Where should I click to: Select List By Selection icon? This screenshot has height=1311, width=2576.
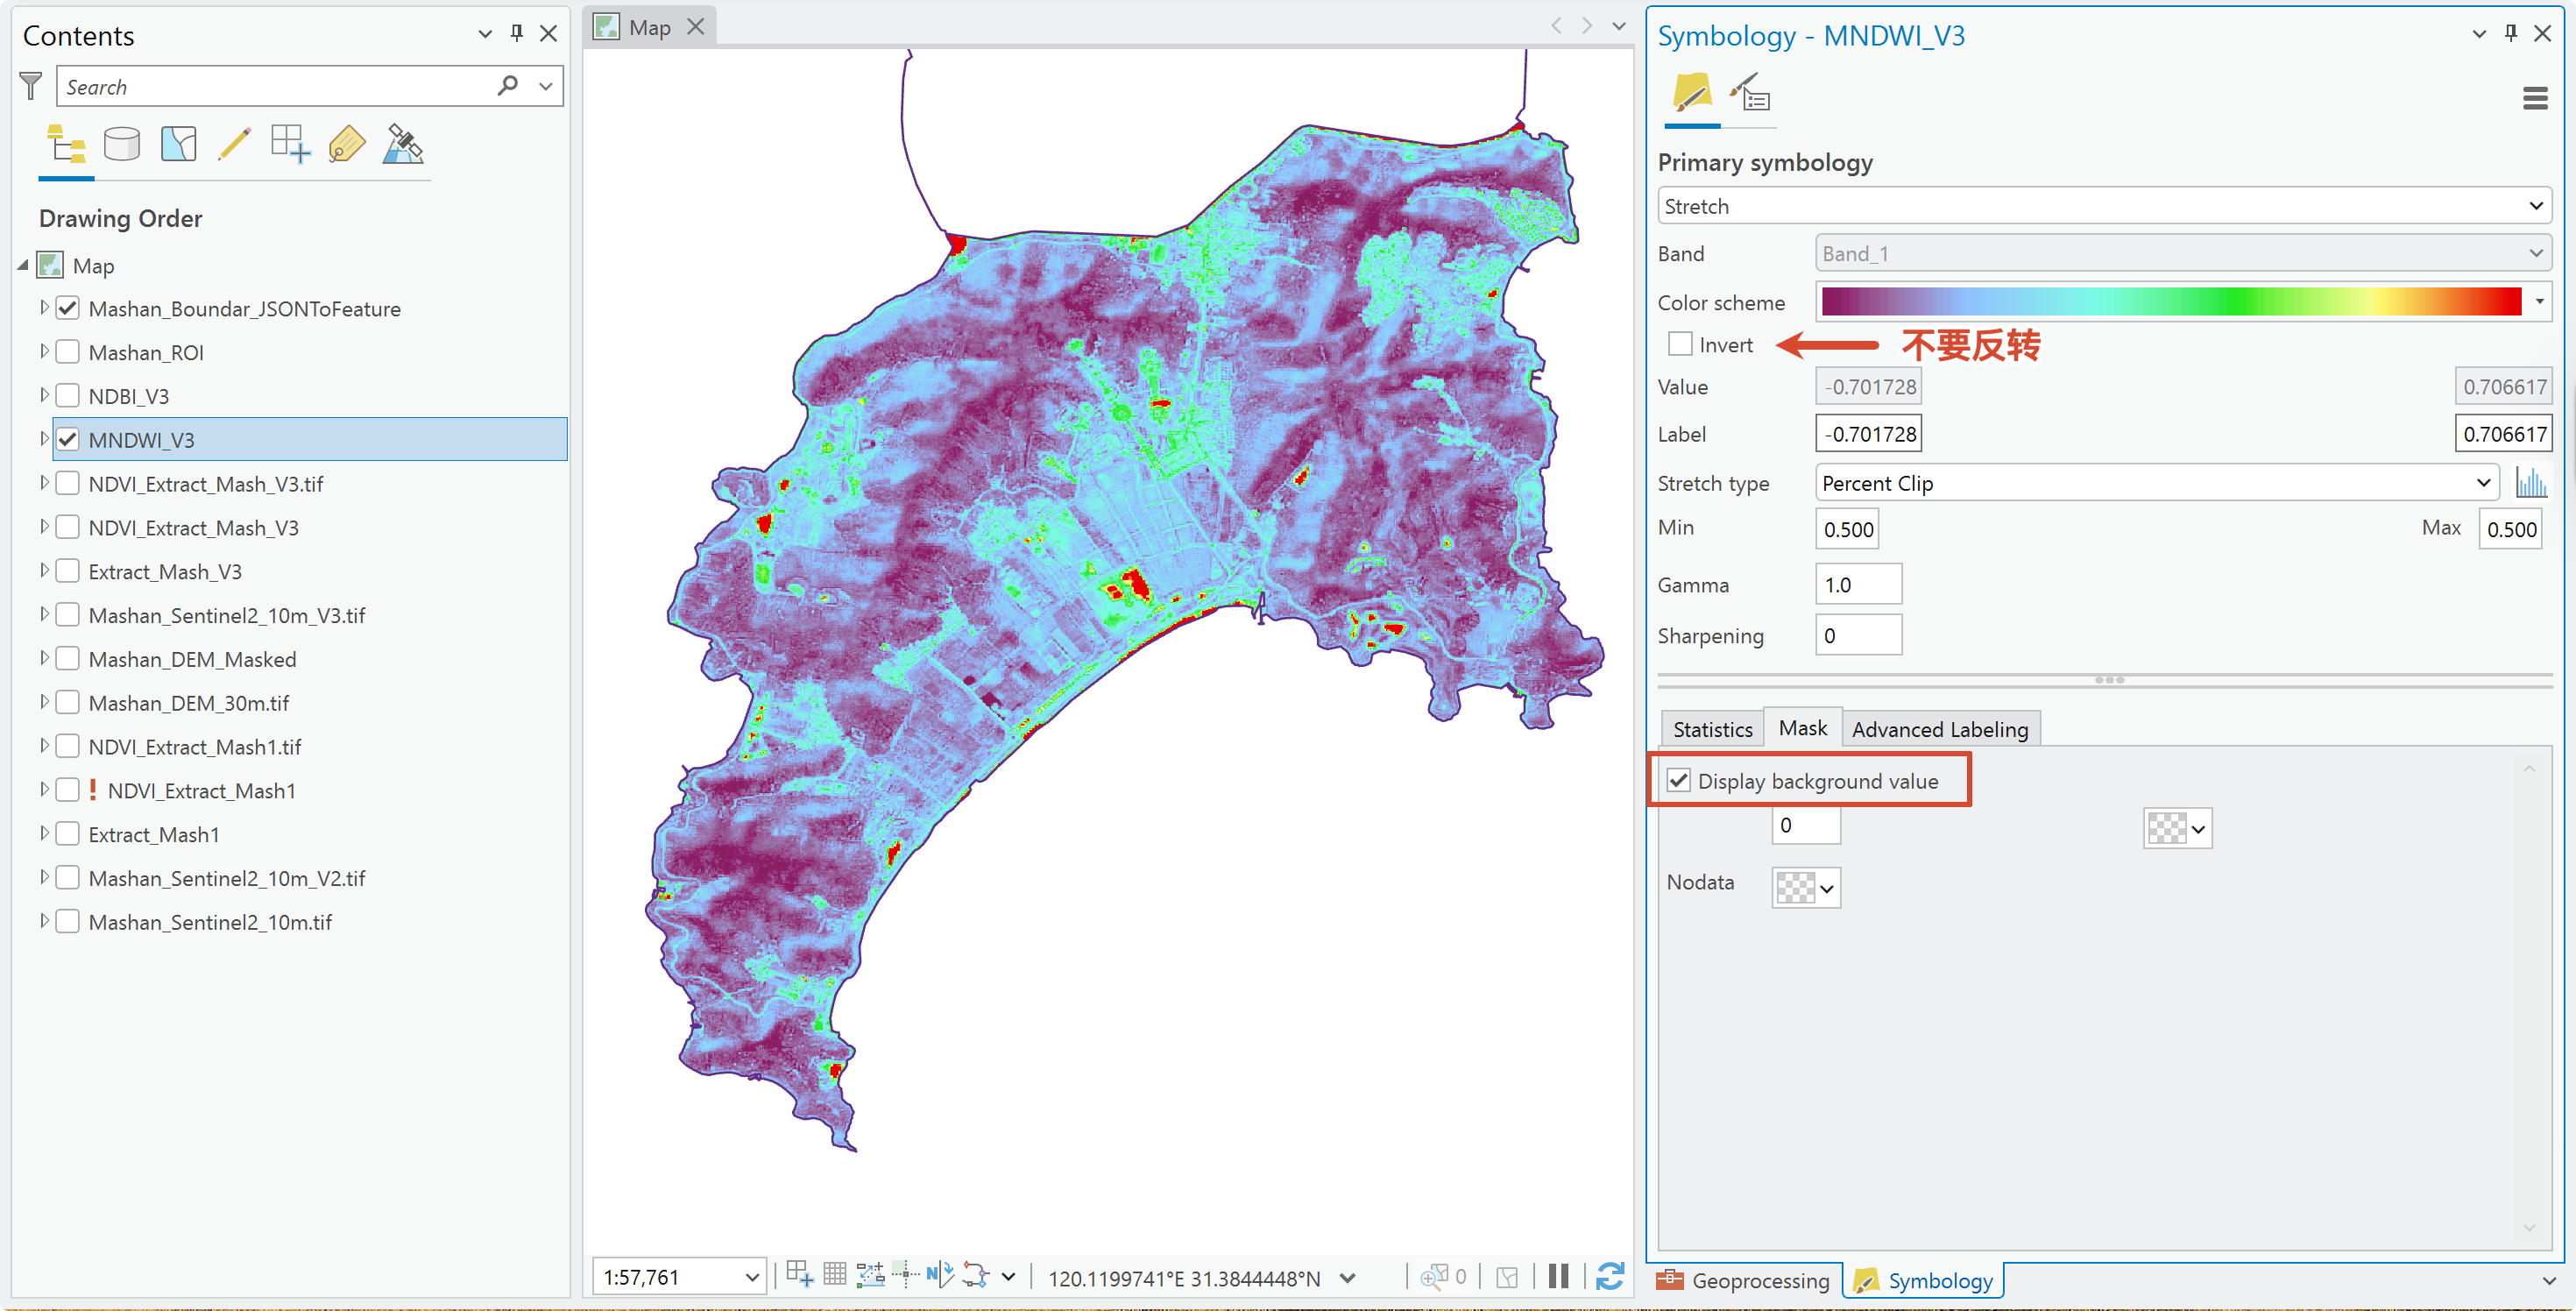click(178, 145)
